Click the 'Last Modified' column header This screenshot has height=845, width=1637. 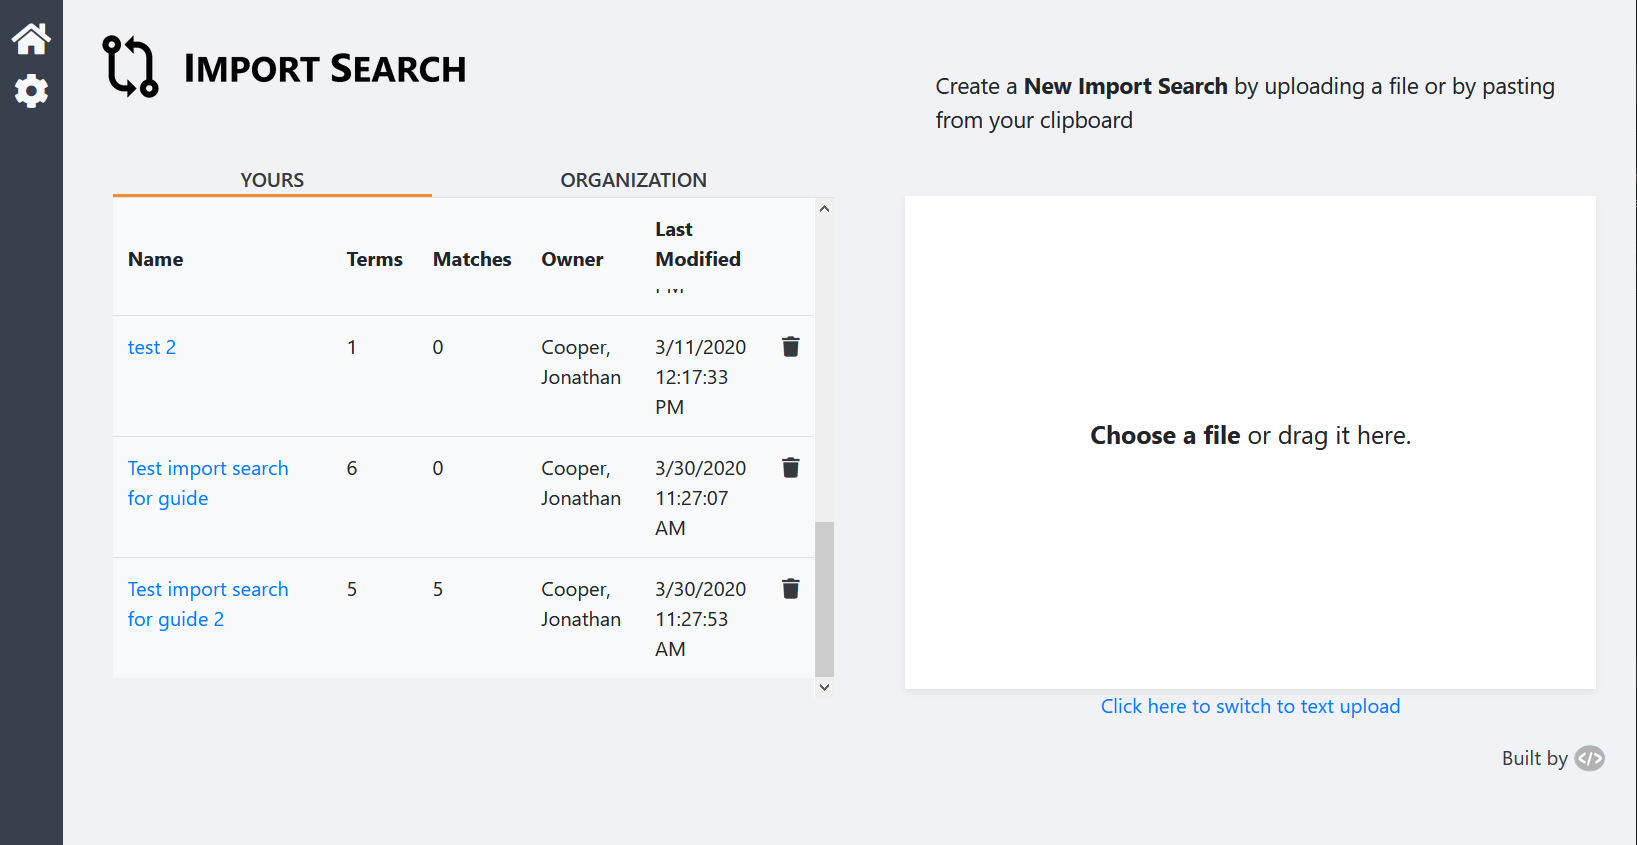[697, 244]
